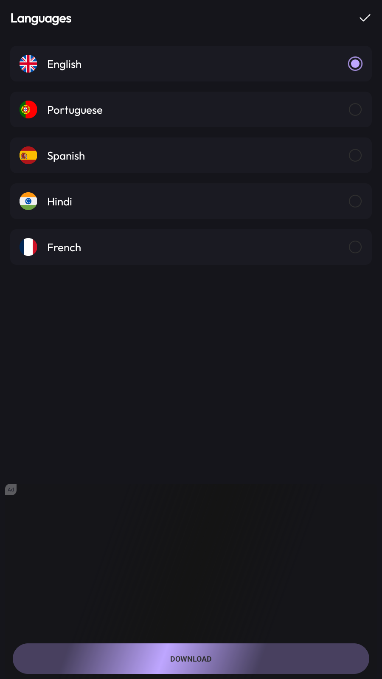
Task: Confirm selection with the checkmark icon
Action: [365, 18]
